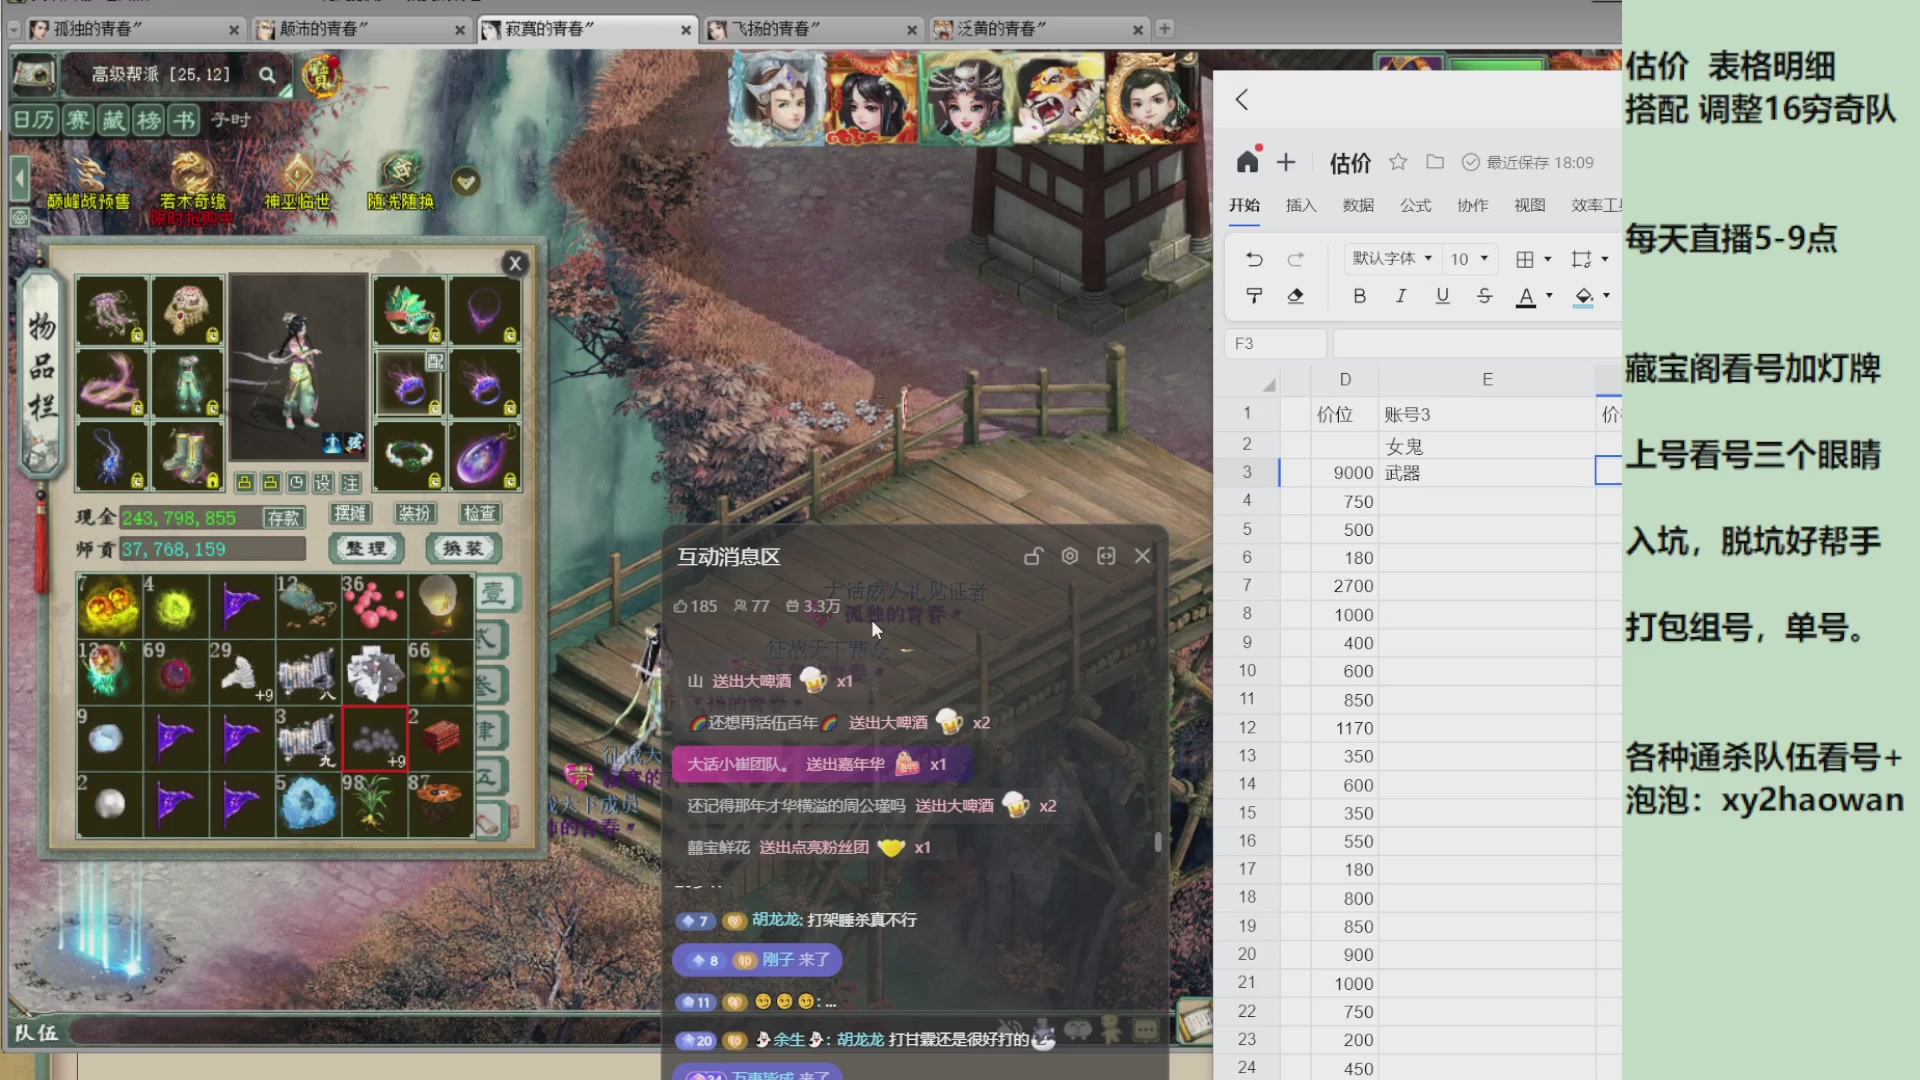The height and width of the screenshot is (1080, 1920).
Task: Open the 日历 calendar button
Action: coord(34,121)
